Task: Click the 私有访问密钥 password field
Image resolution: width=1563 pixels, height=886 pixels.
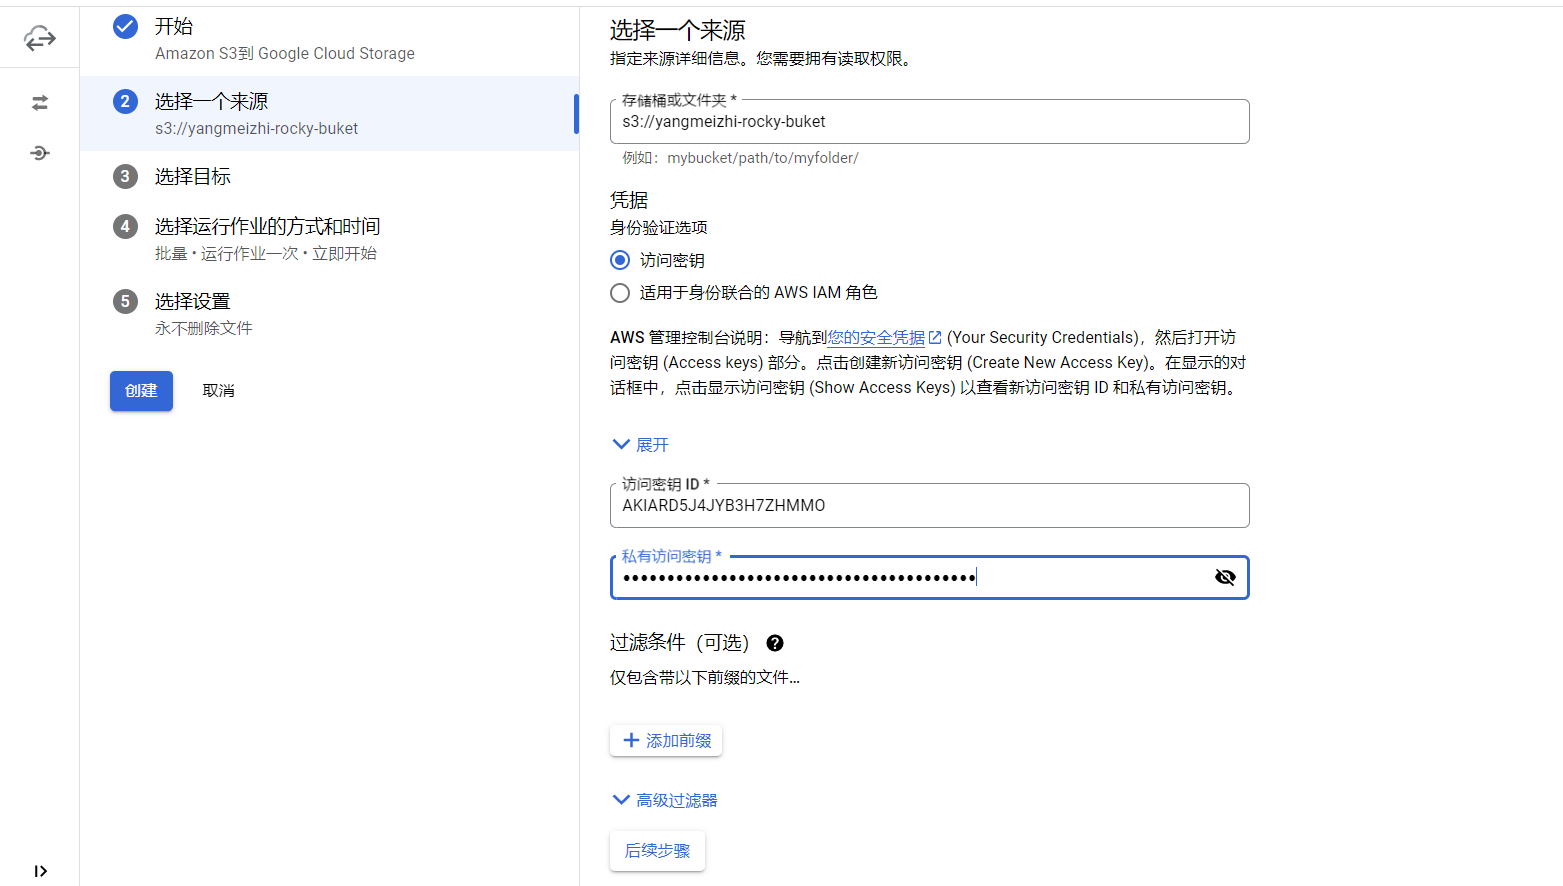Action: point(929,577)
